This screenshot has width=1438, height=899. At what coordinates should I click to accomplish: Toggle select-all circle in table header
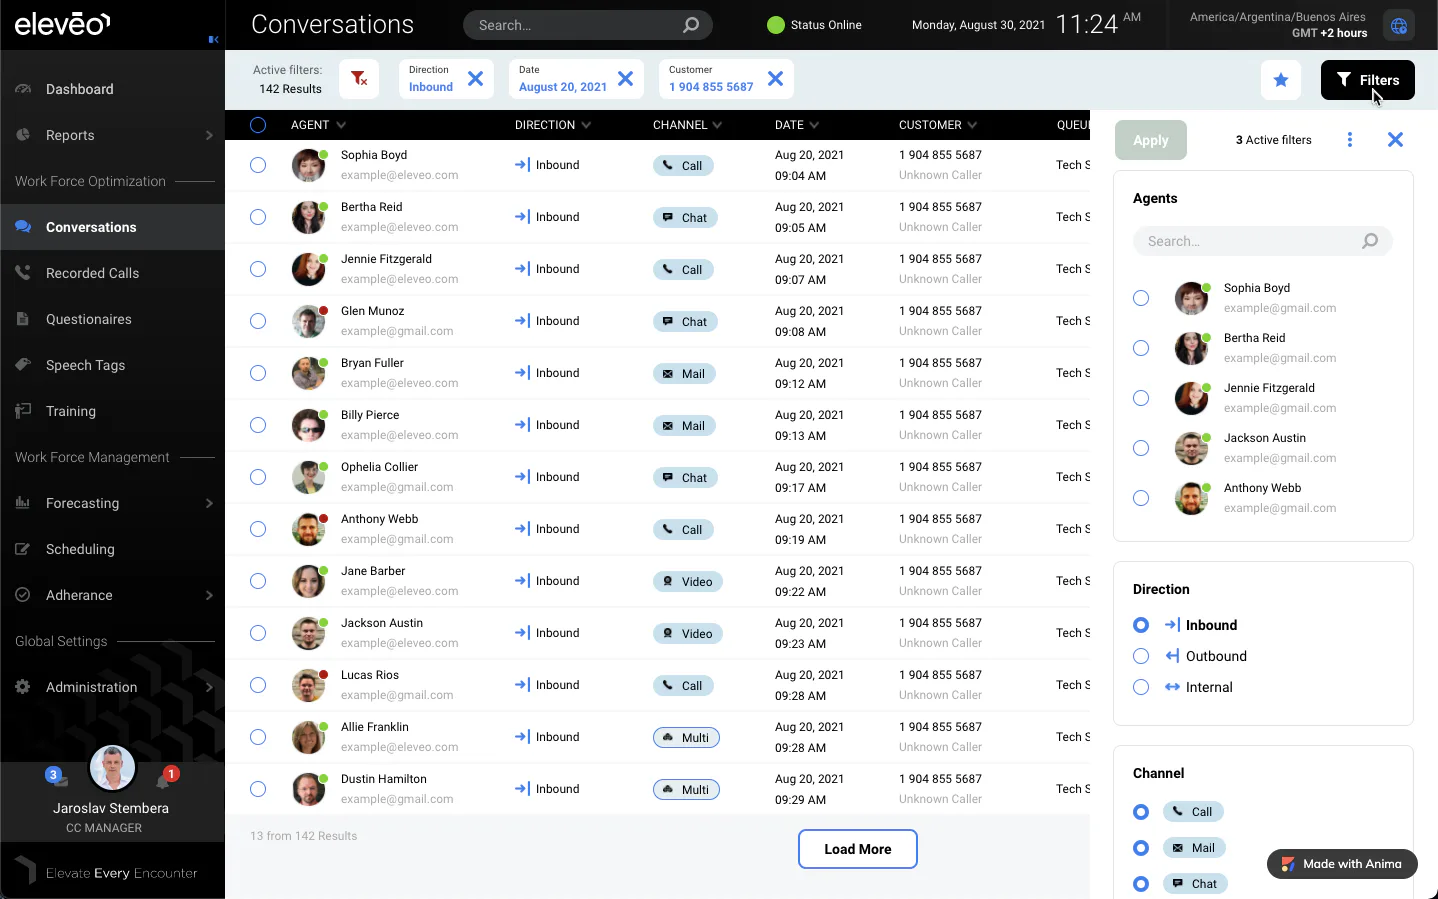(258, 125)
